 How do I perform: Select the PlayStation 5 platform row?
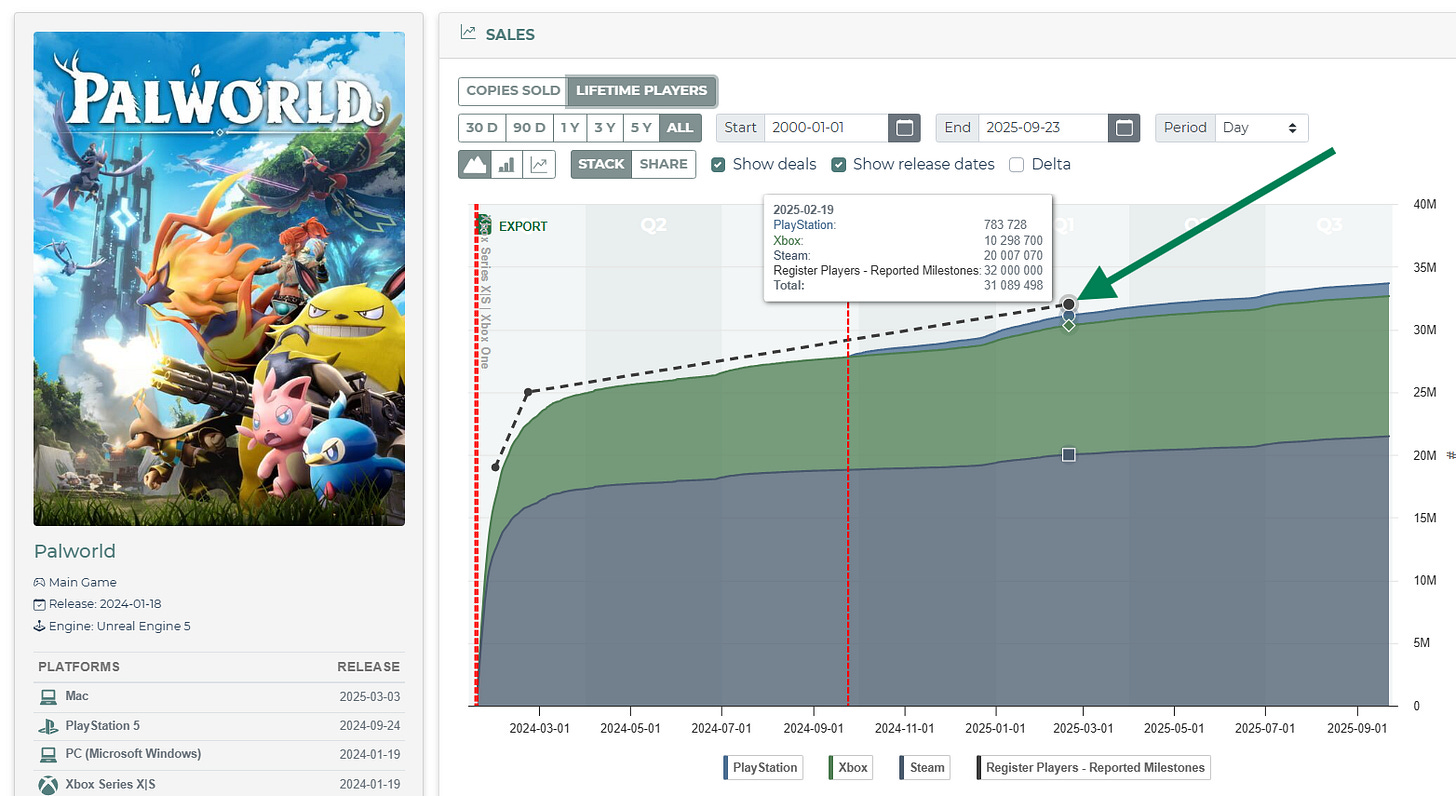coord(219,726)
